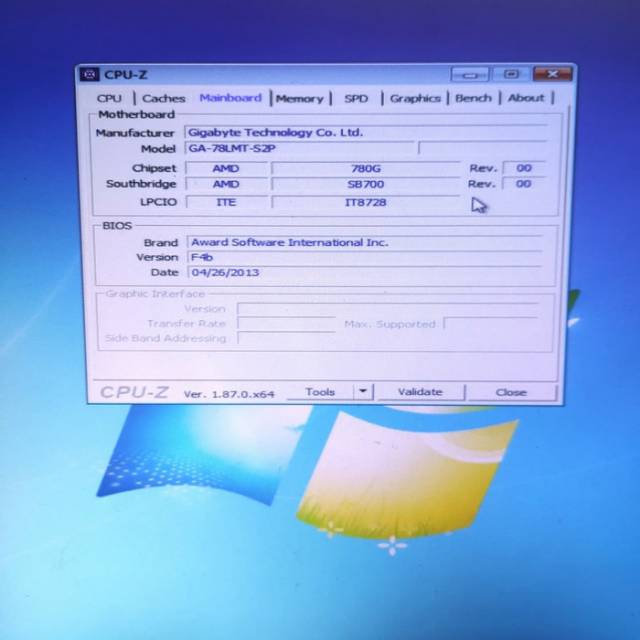Click the CPU-Z icon in the title bar

click(90, 74)
